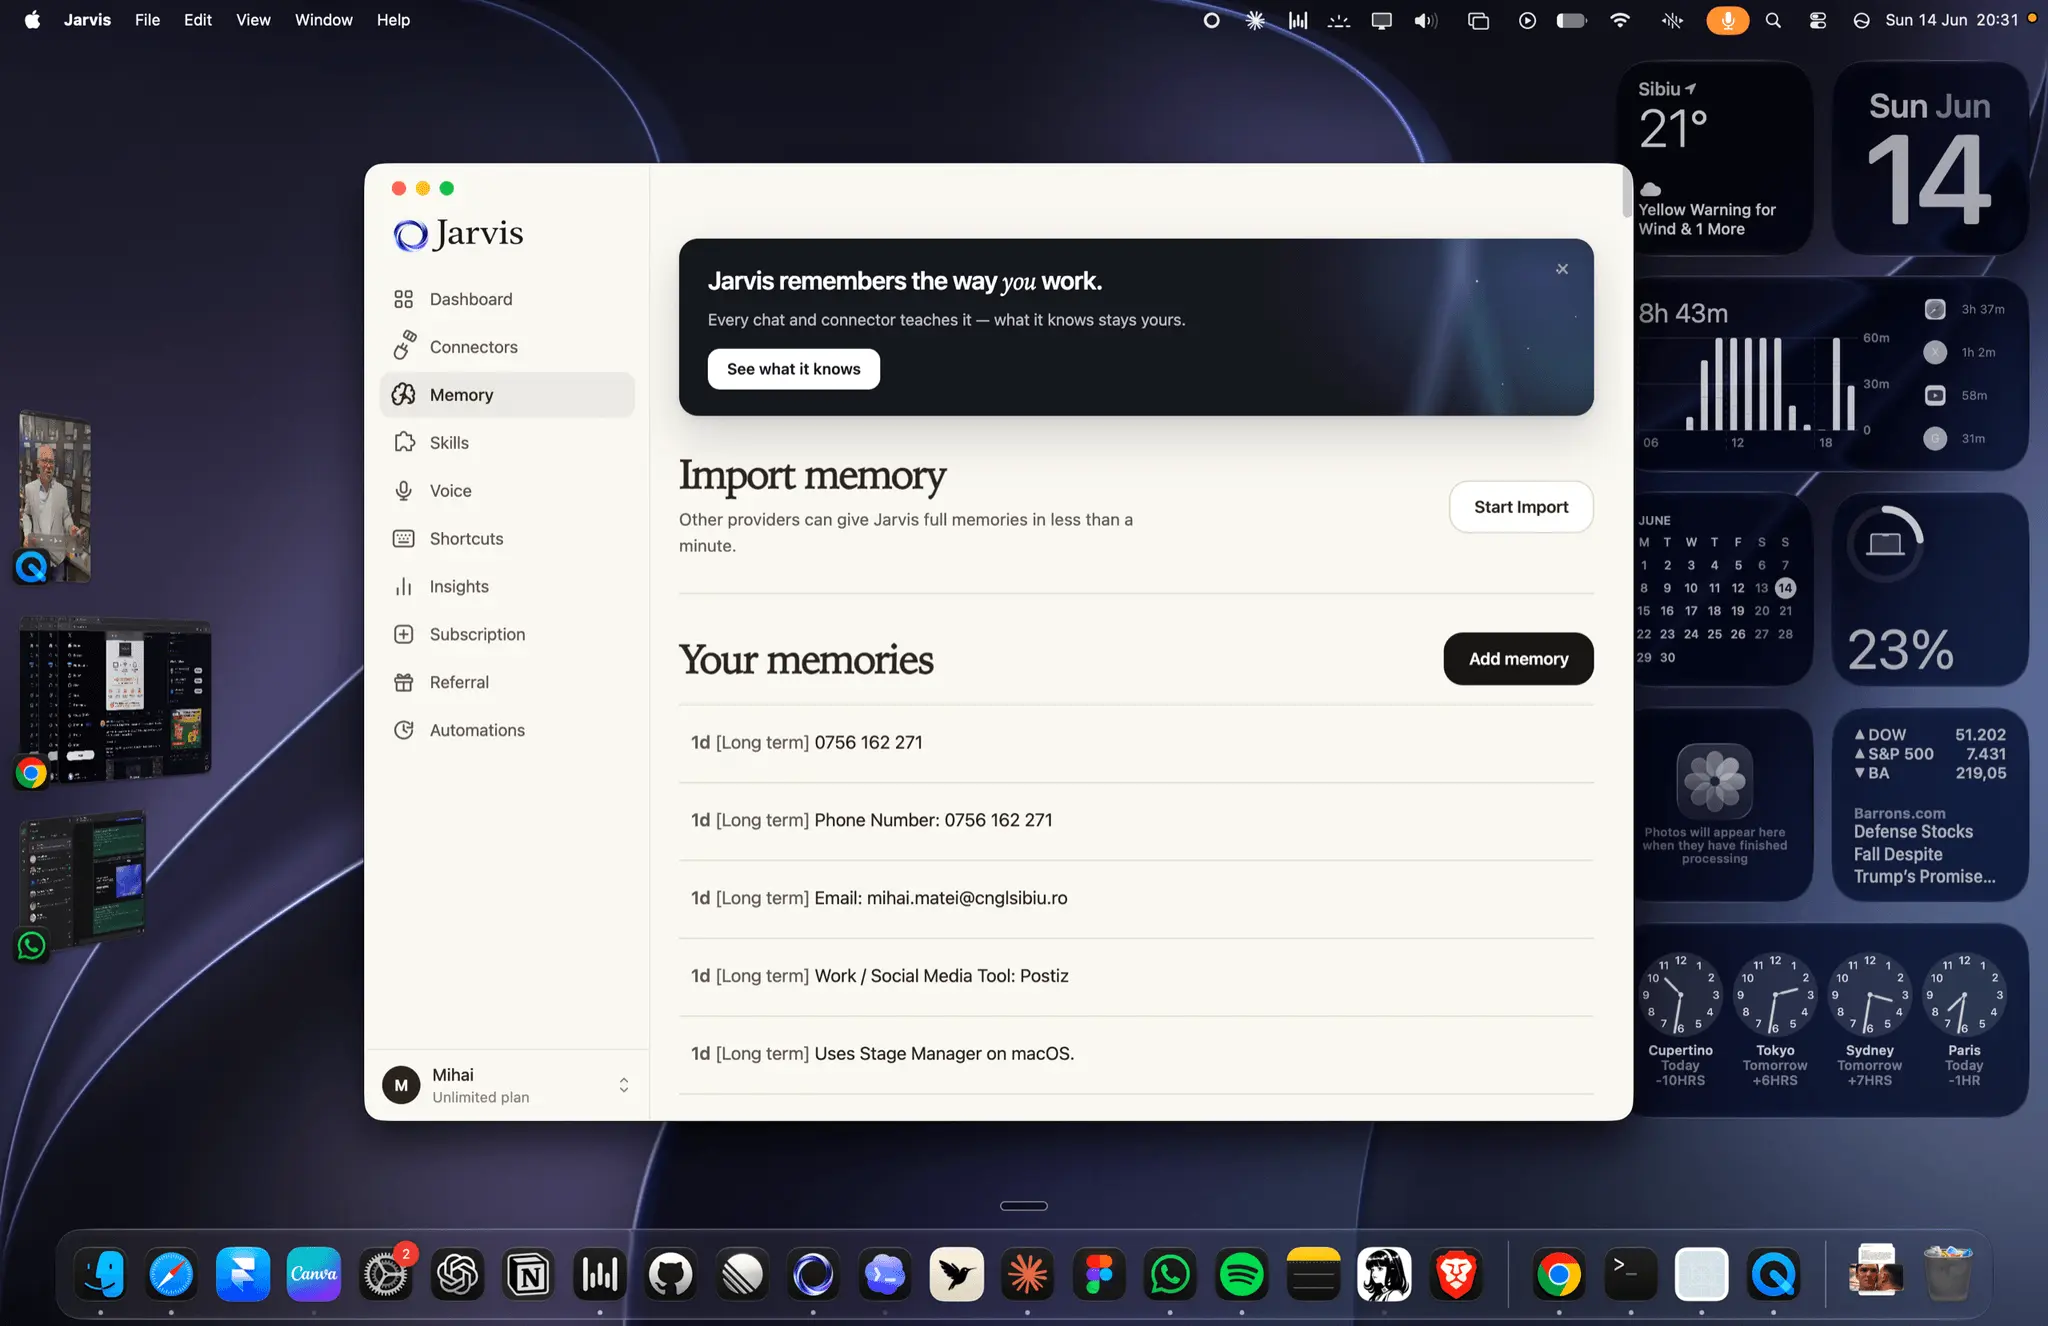This screenshot has height=1326, width=2048.
Task: Open the Automations clock icon in the sidebar
Action: (404, 730)
